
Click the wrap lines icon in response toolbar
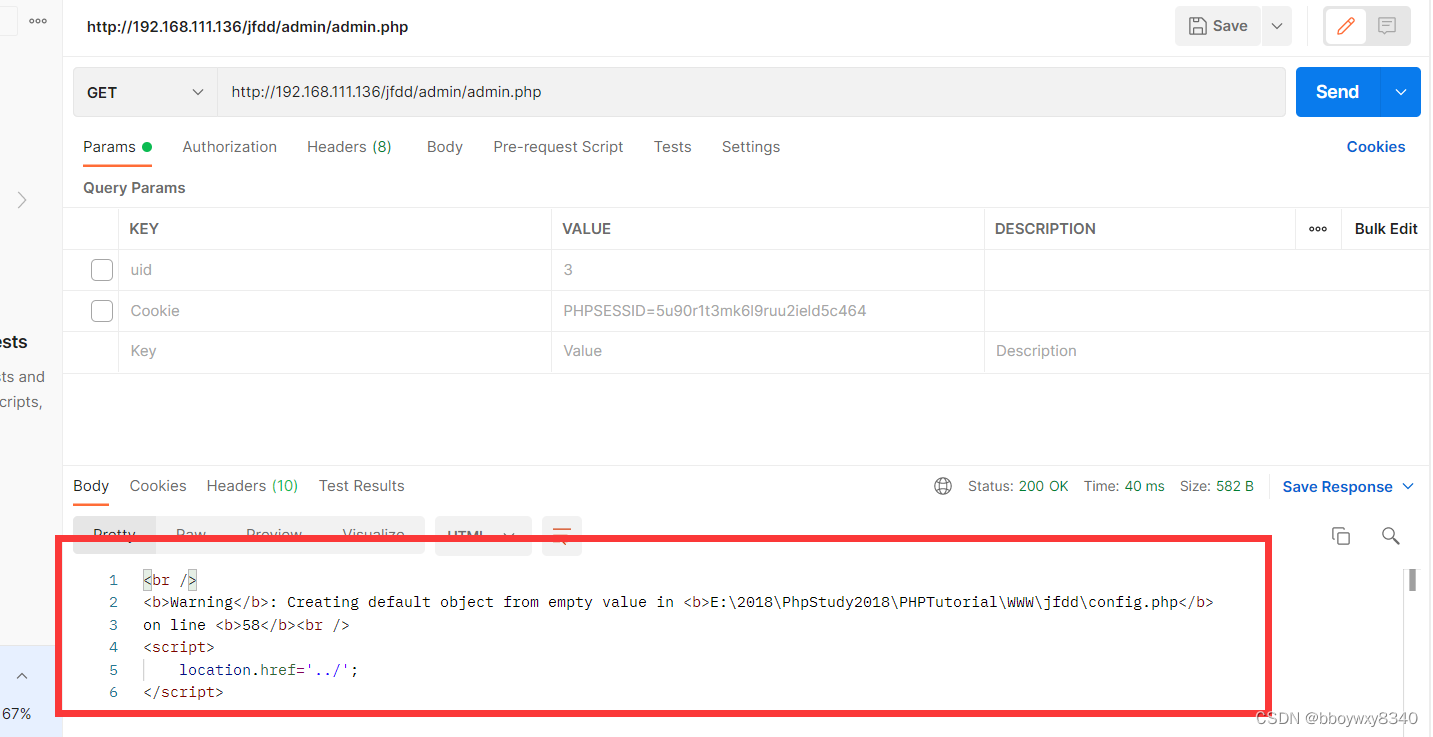pos(561,535)
